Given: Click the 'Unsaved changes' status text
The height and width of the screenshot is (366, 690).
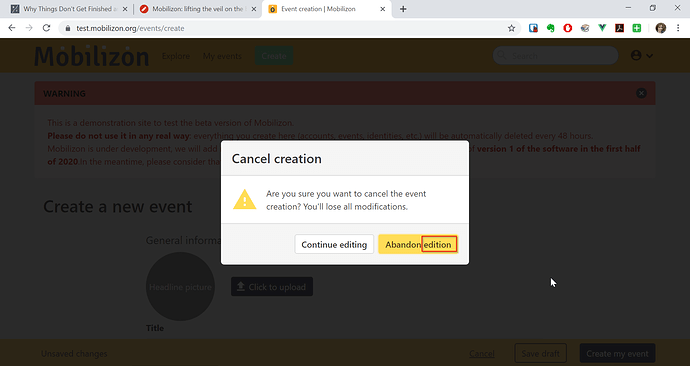Looking at the screenshot, I should pyautogui.click(x=74, y=354).
